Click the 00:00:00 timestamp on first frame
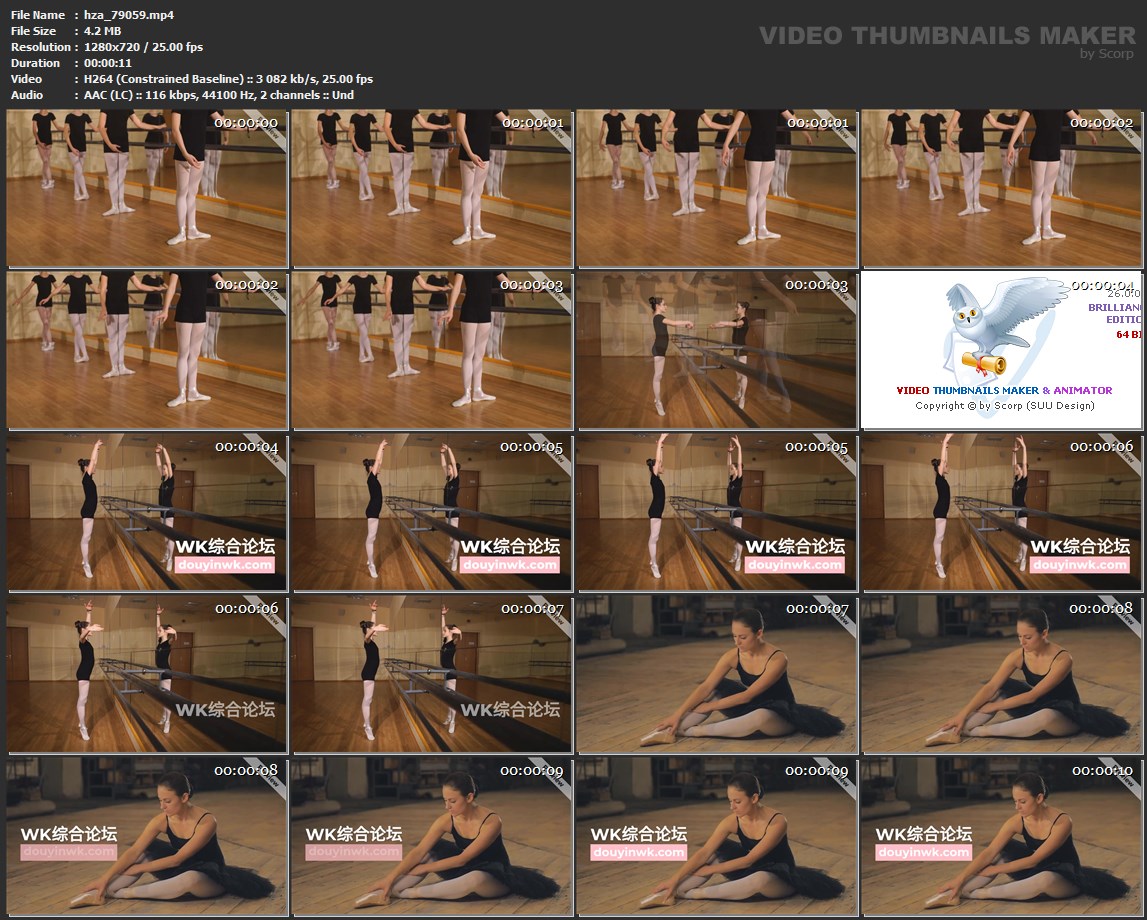The image size is (1147, 920). tap(246, 123)
